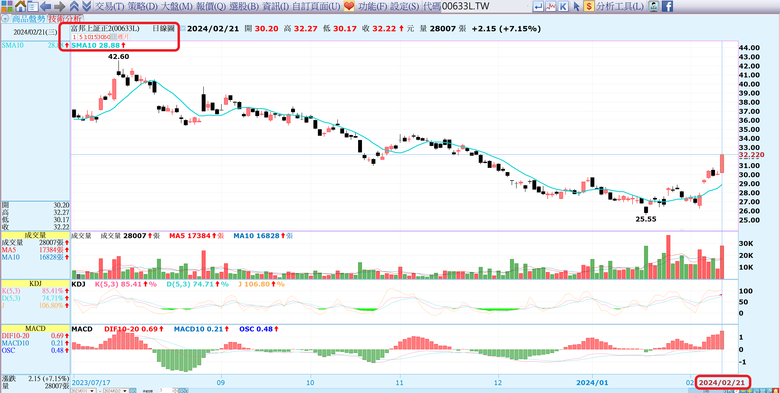Viewport: 780px width, 393px height.
Task: Switch to the 商品盤勢 tab
Action: tap(28, 19)
